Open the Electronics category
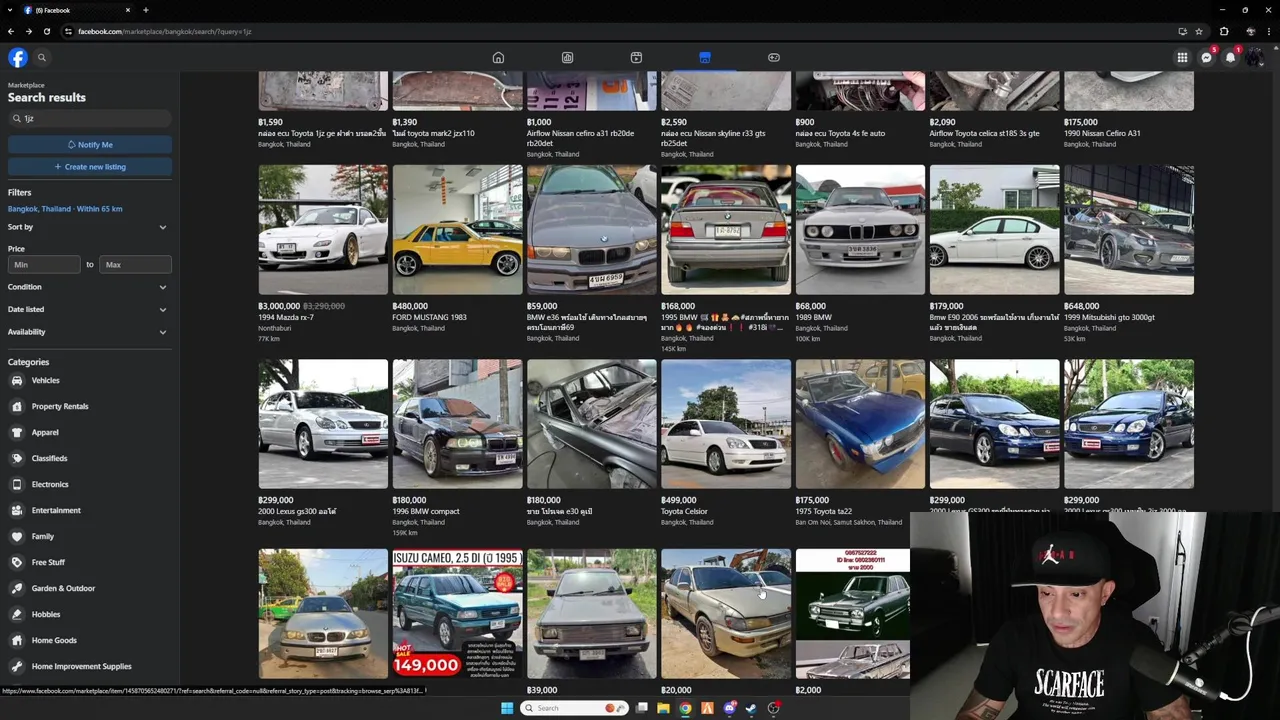The height and width of the screenshot is (720, 1280). point(88,485)
